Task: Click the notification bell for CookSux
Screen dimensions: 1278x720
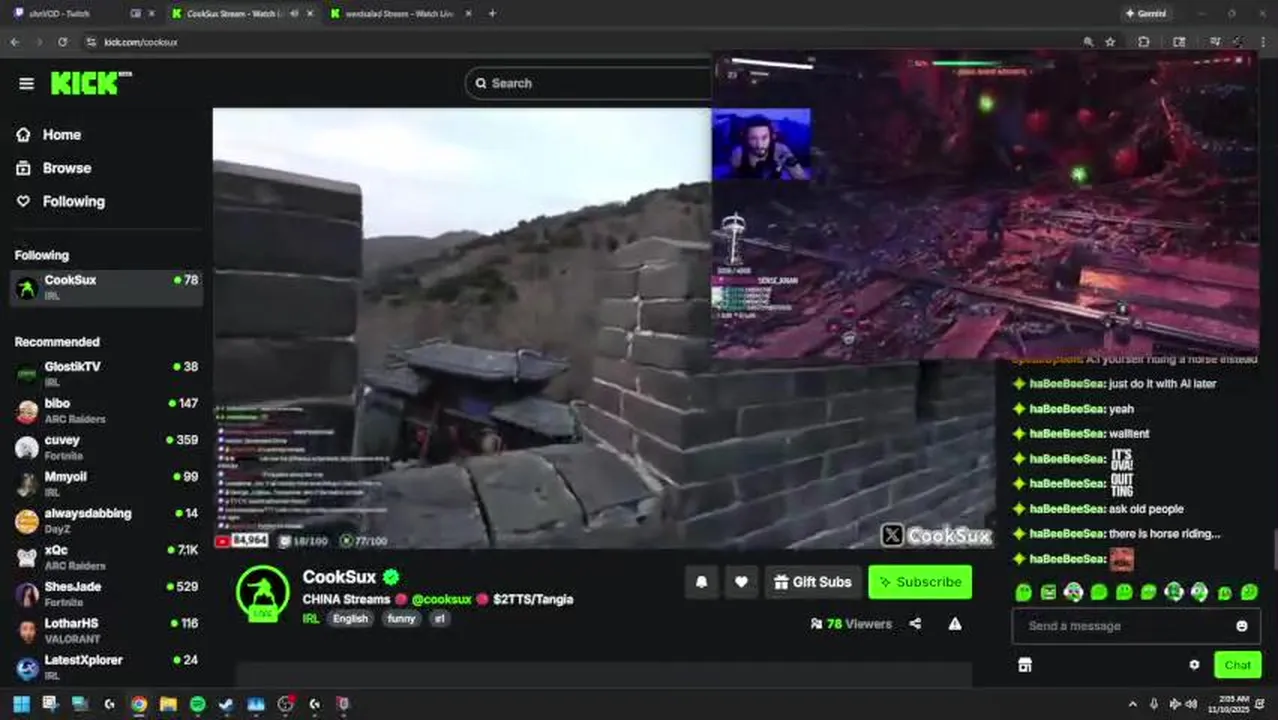Action: click(702, 582)
